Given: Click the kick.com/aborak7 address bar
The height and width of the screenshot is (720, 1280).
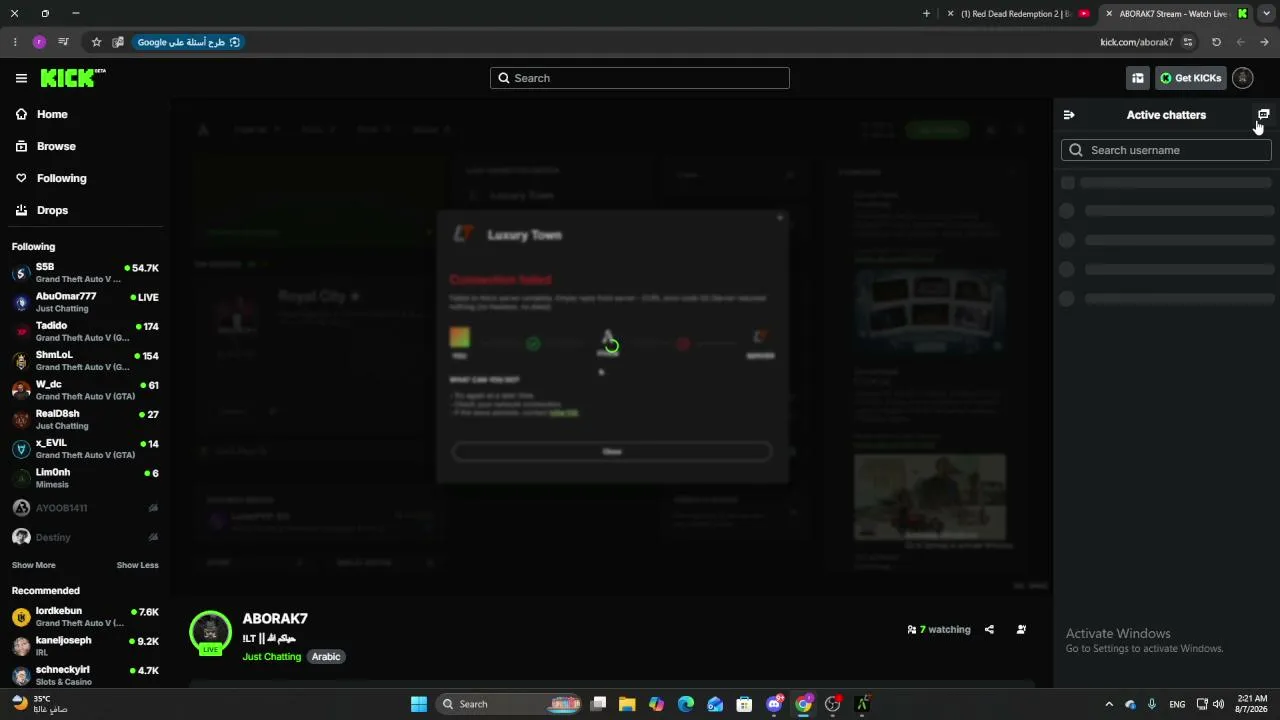Looking at the screenshot, I should (1137, 42).
